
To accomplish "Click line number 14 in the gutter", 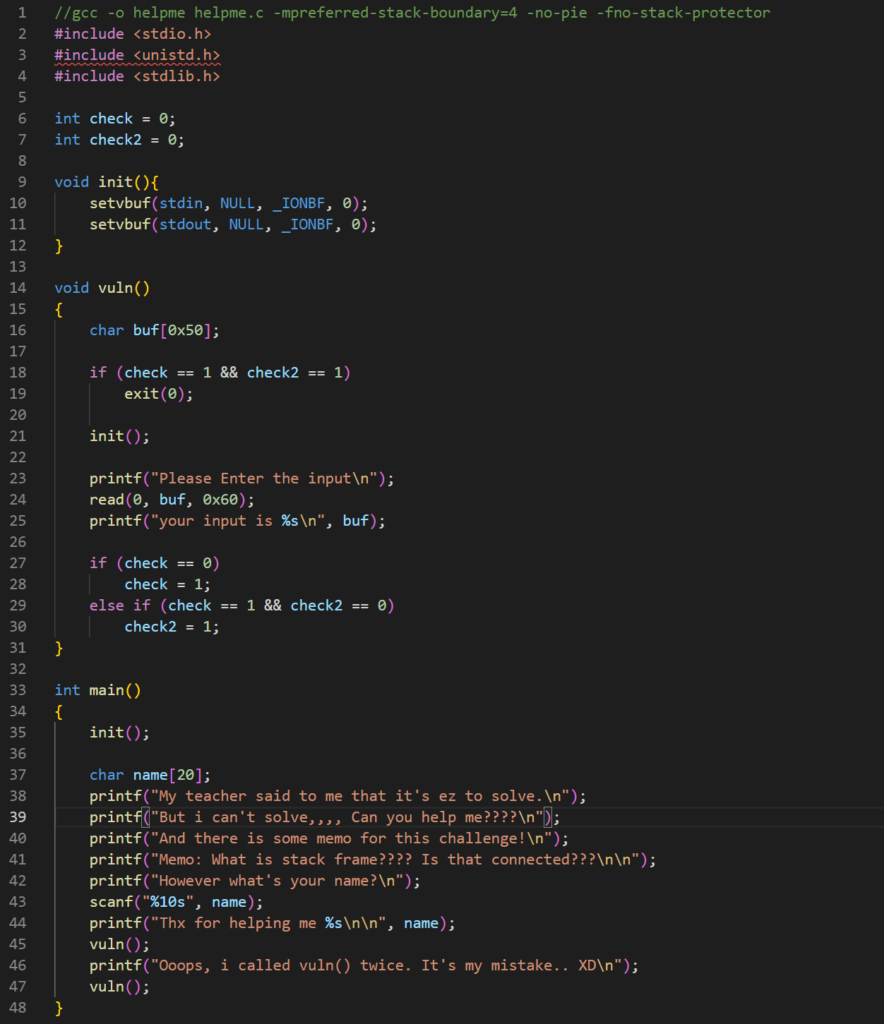I will point(18,288).
